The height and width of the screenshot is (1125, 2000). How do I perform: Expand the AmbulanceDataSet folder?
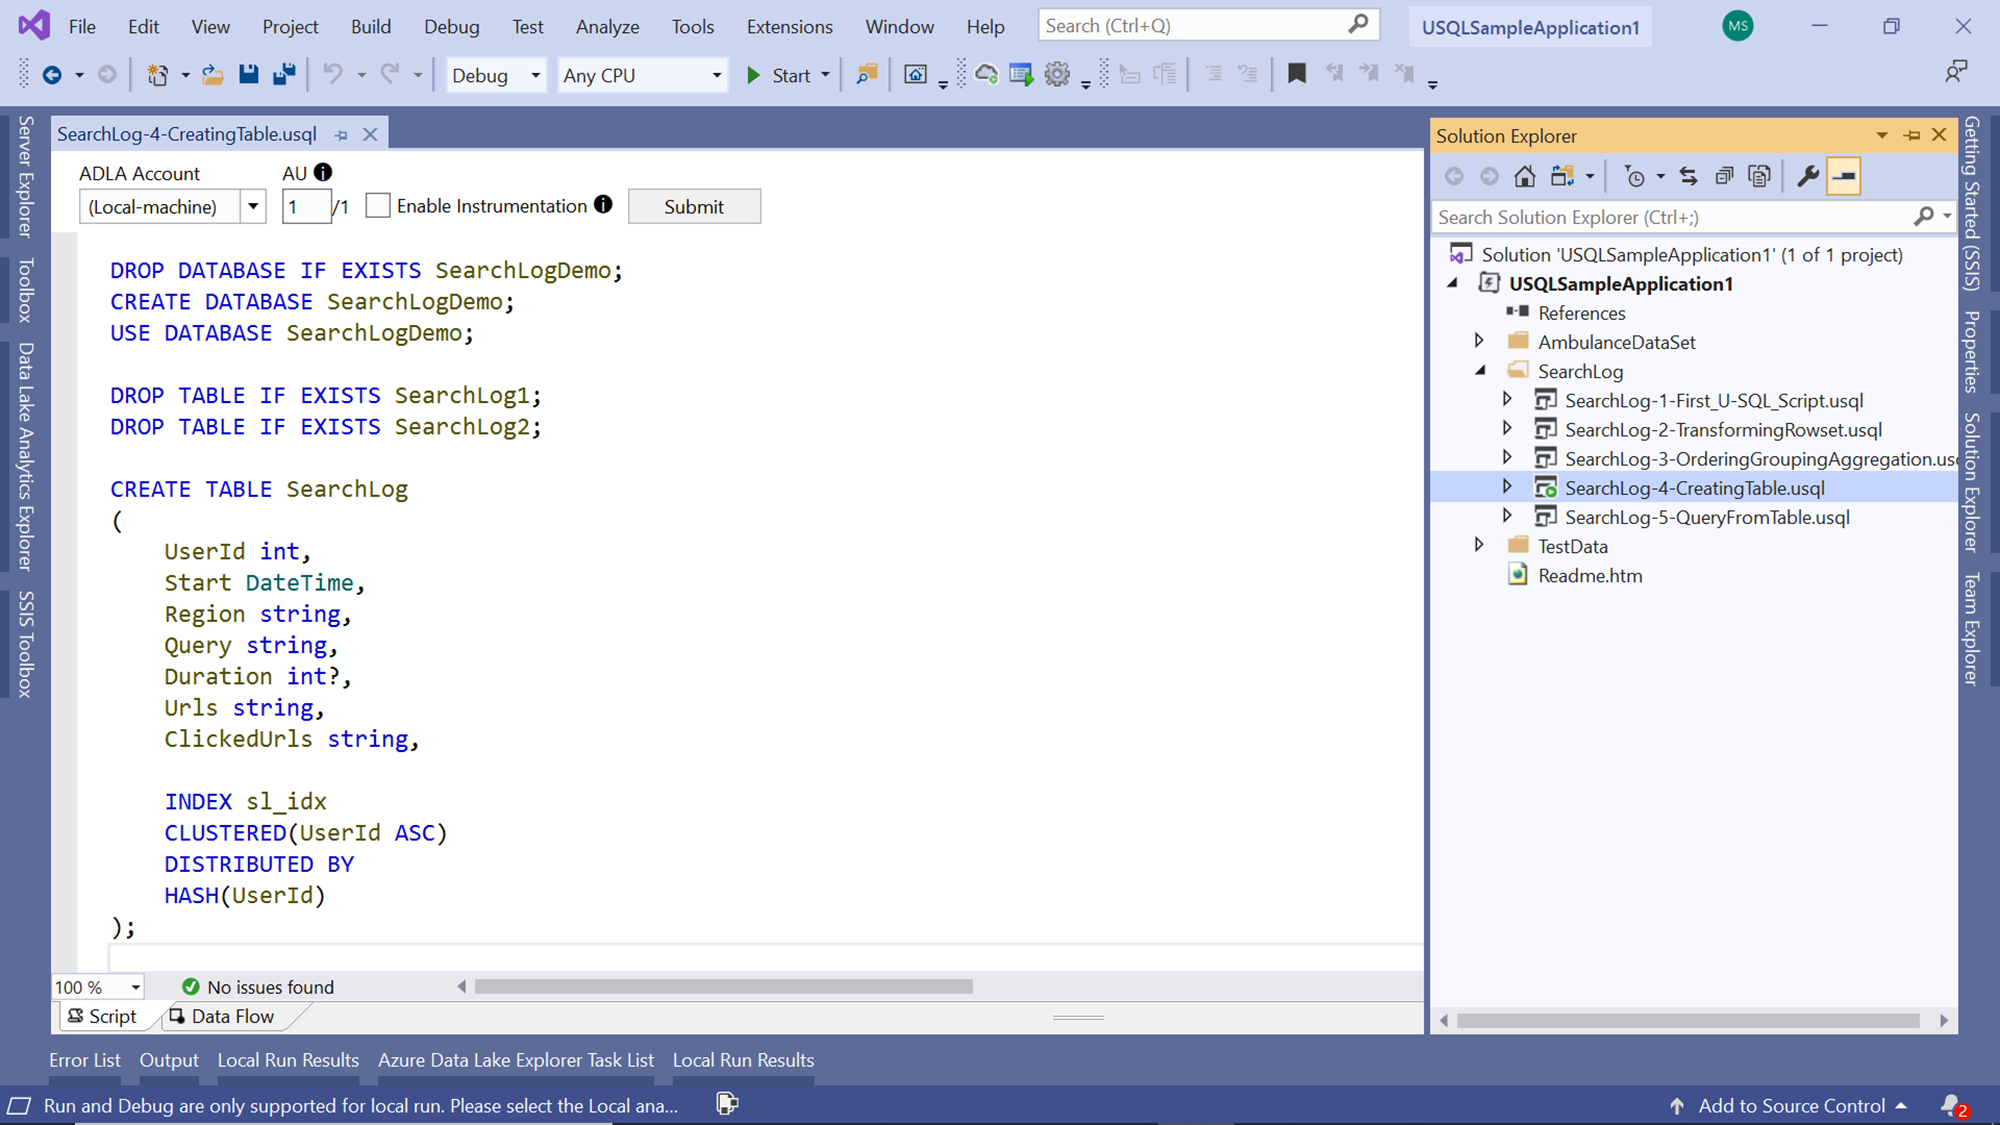[x=1479, y=342]
